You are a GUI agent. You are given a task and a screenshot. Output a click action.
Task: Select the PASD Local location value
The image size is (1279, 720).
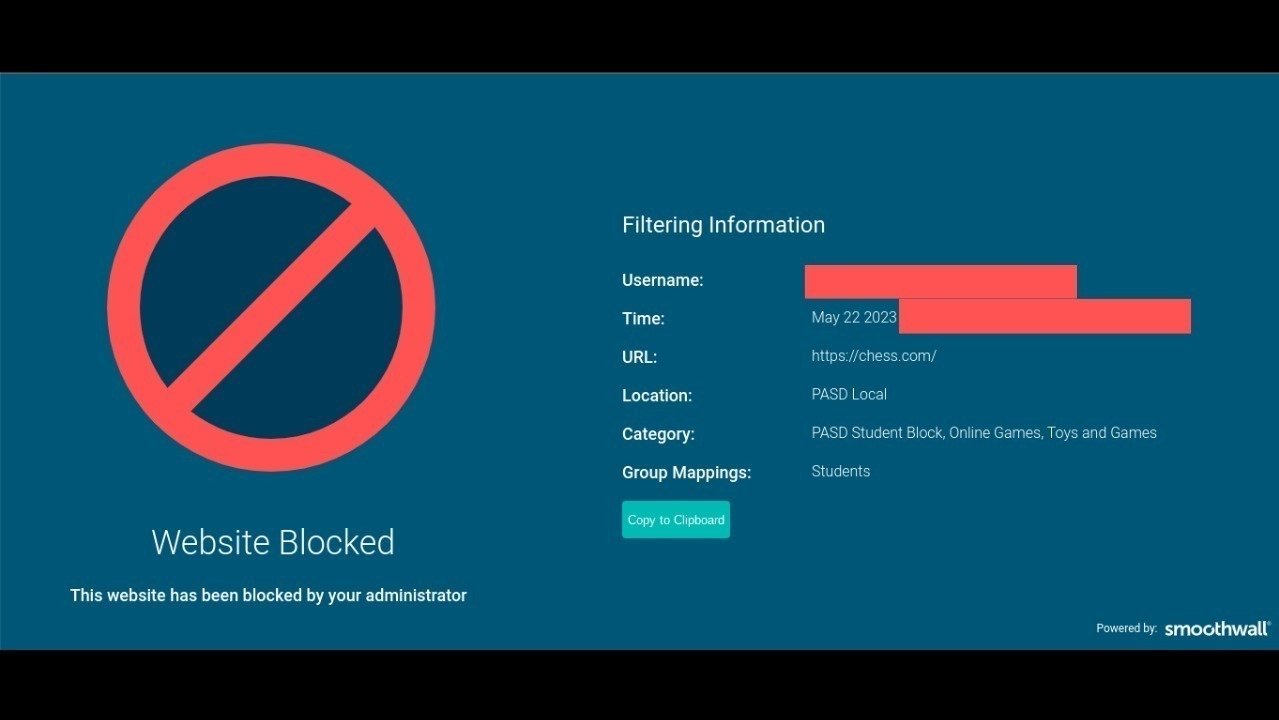[x=849, y=394]
